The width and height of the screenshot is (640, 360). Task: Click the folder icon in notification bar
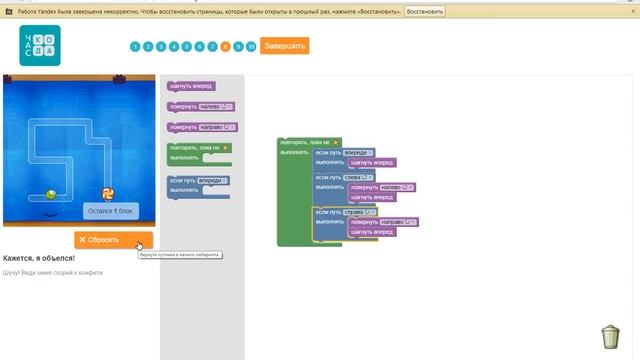click(9, 11)
